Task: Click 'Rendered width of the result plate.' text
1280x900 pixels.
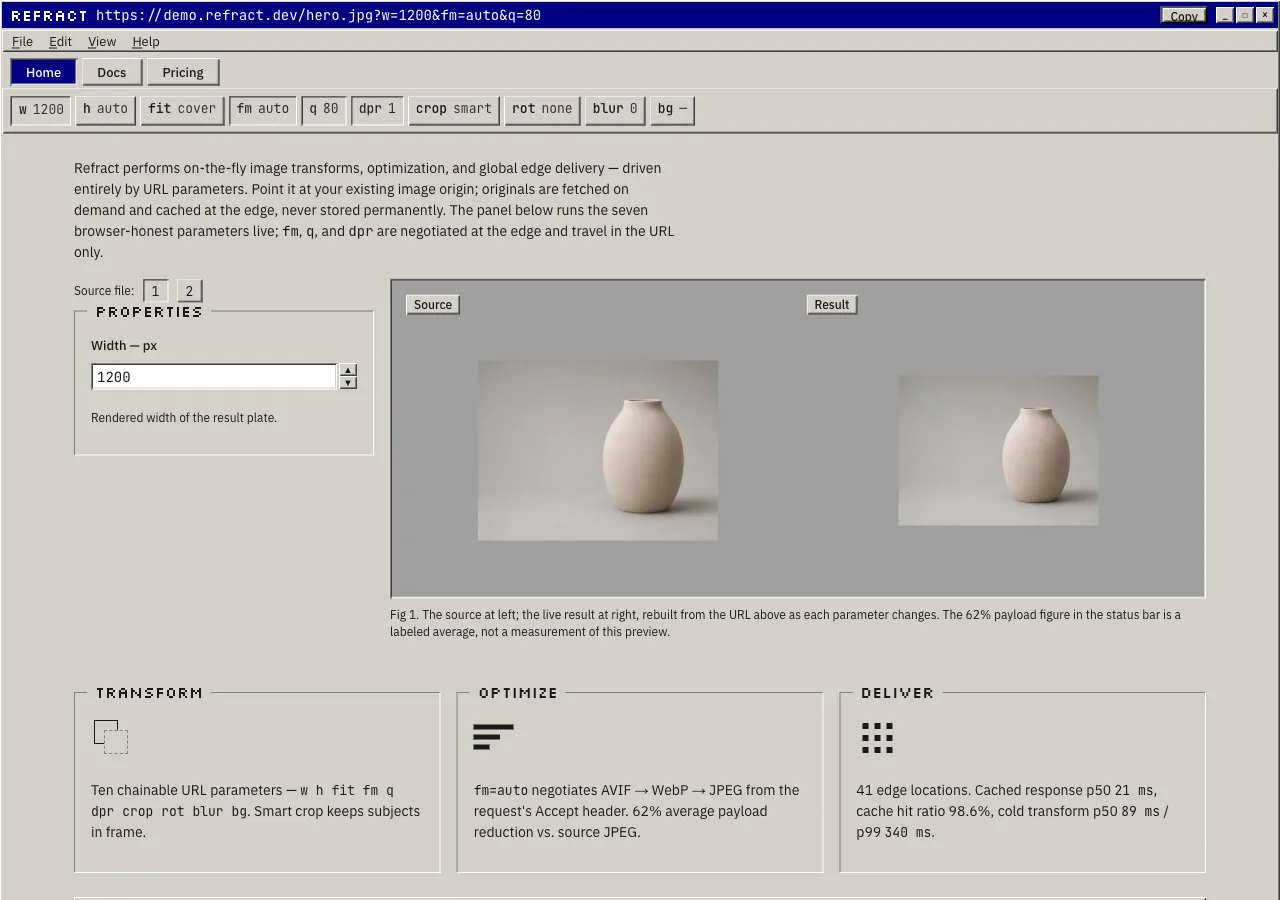Action: point(184,418)
